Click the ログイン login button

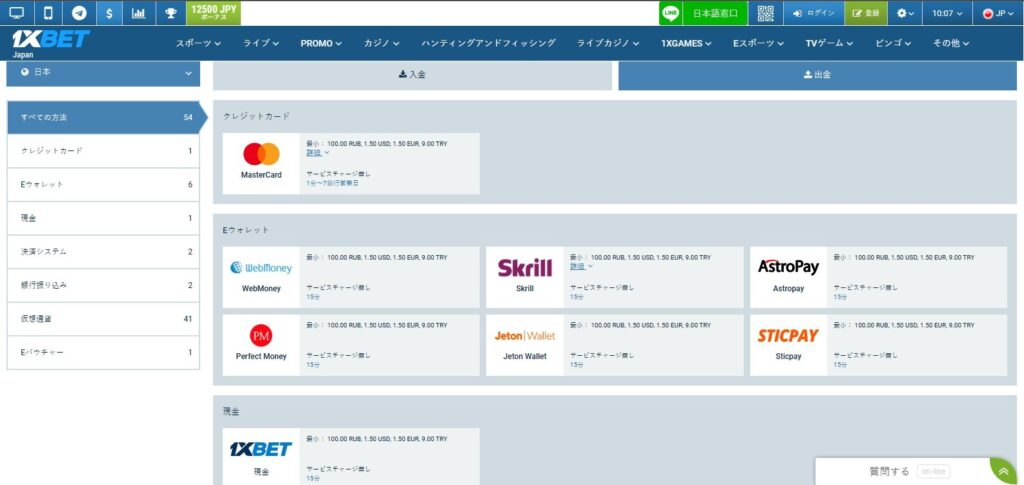point(814,13)
